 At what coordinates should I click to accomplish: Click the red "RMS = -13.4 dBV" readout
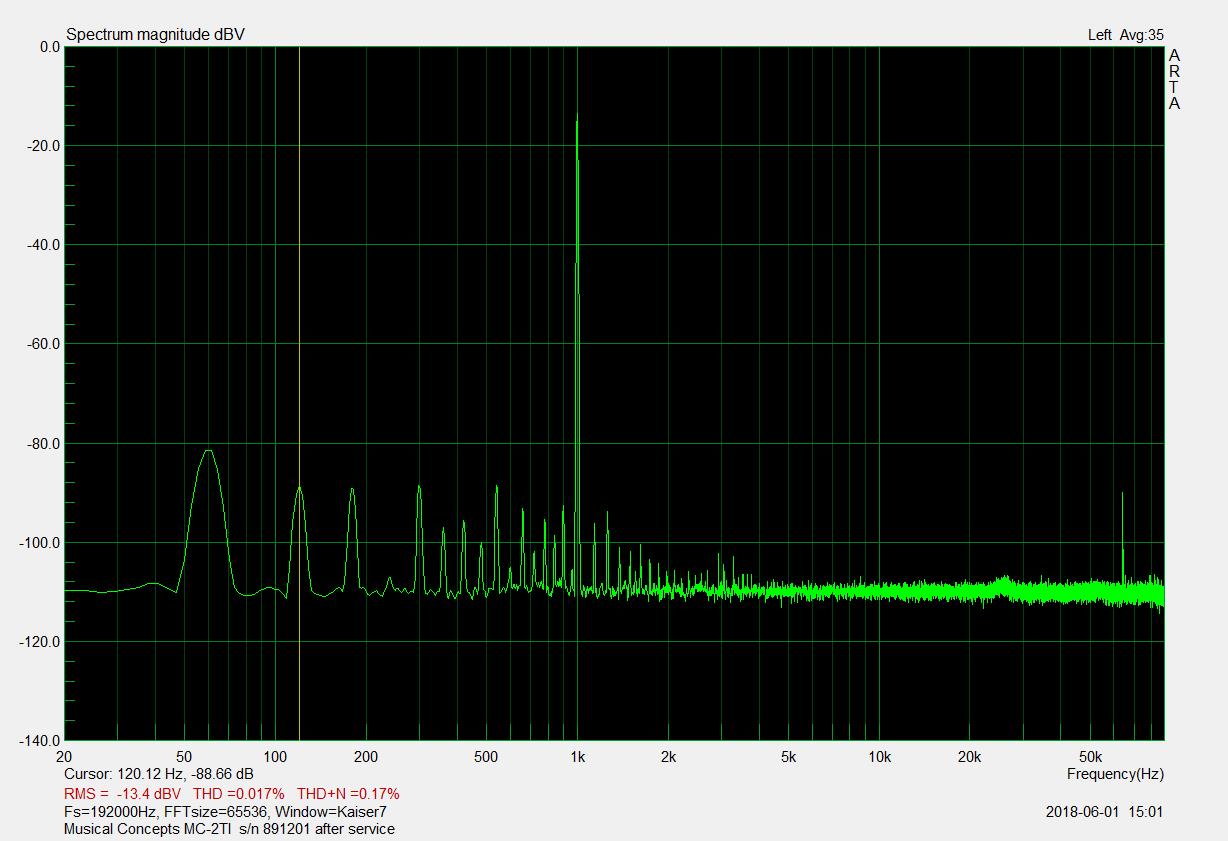pyautogui.click(x=122, y=794)
